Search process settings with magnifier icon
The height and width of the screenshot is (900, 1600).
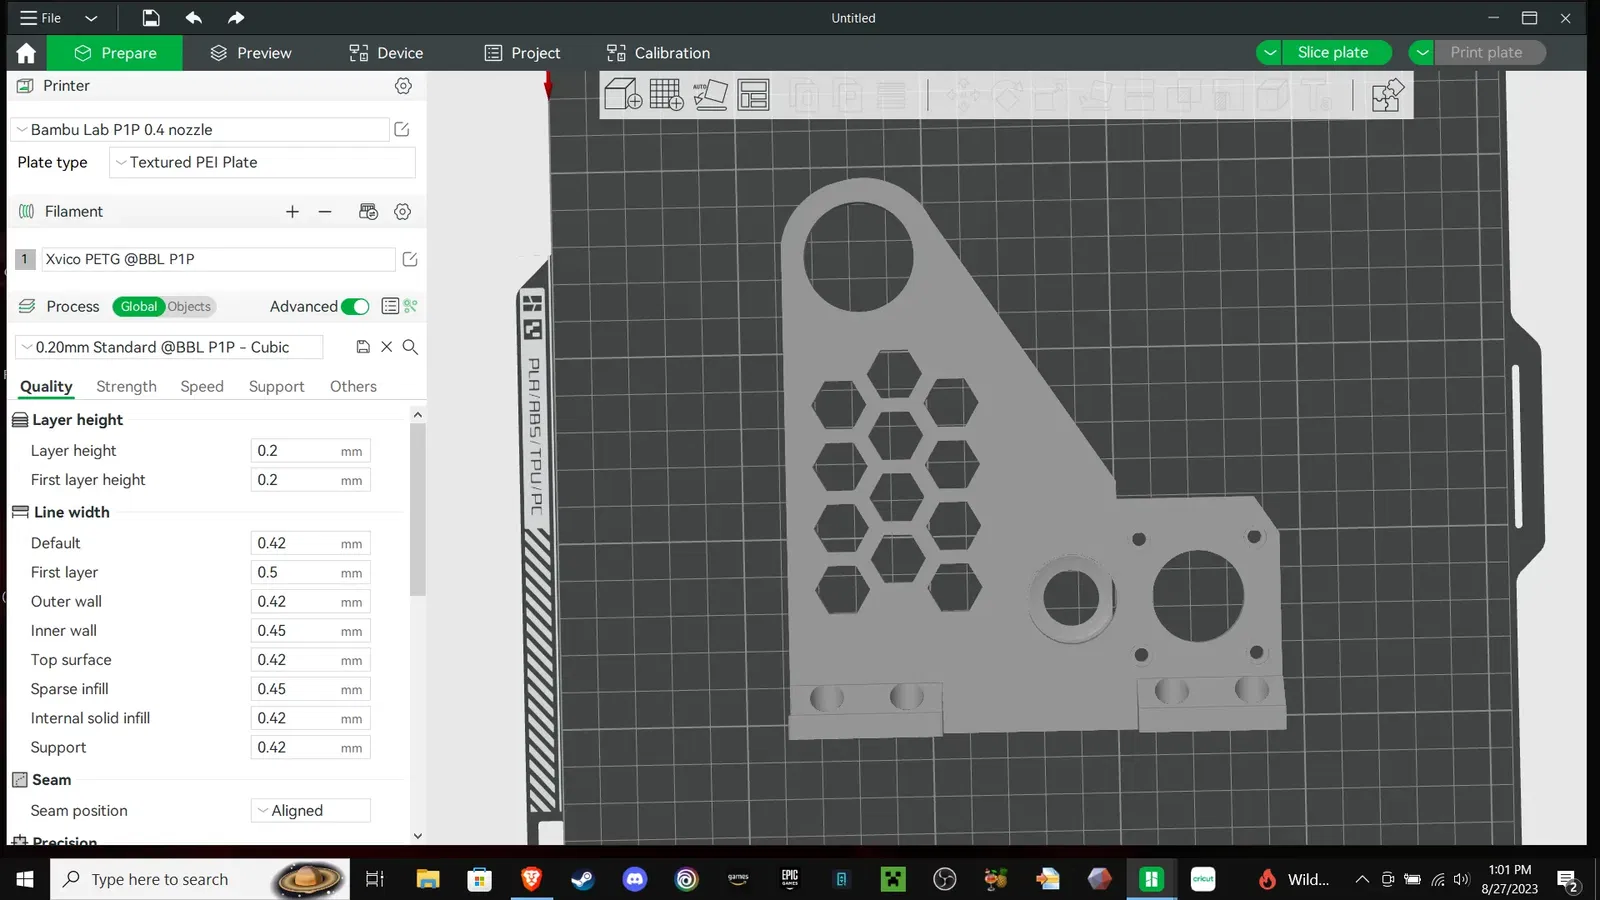[410, 347]
